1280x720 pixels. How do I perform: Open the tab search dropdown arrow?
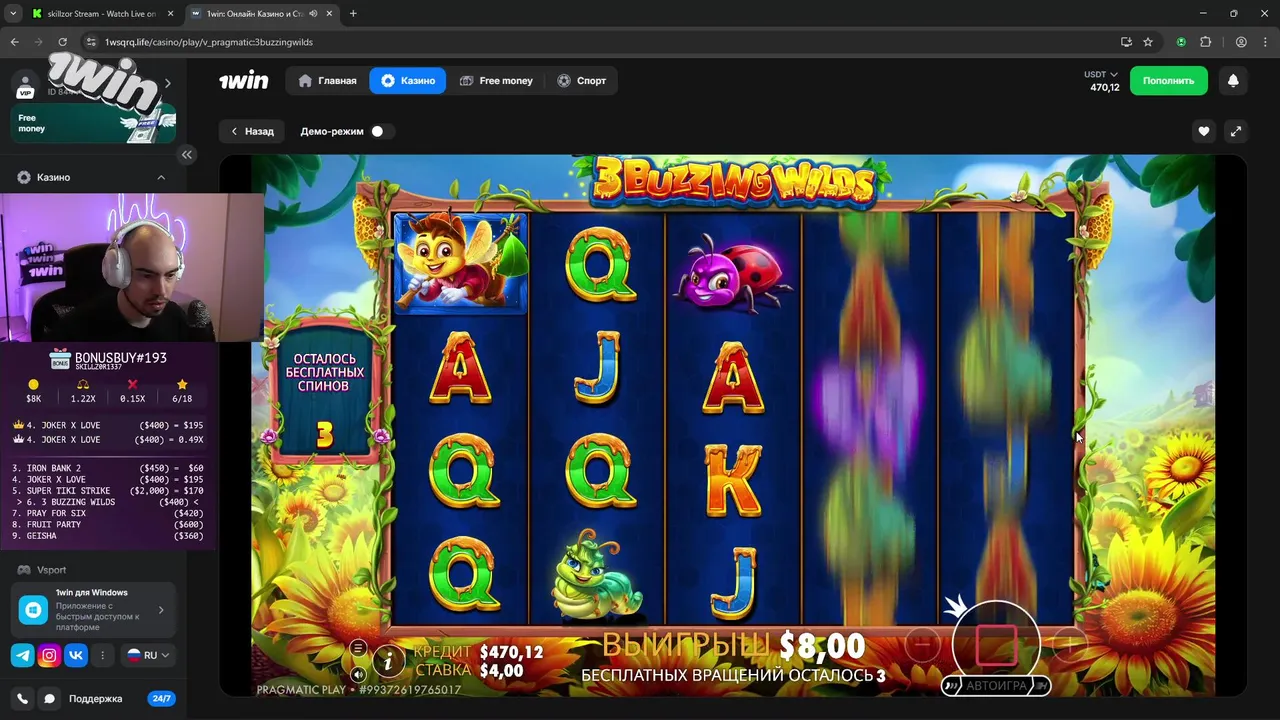[13, 13]
